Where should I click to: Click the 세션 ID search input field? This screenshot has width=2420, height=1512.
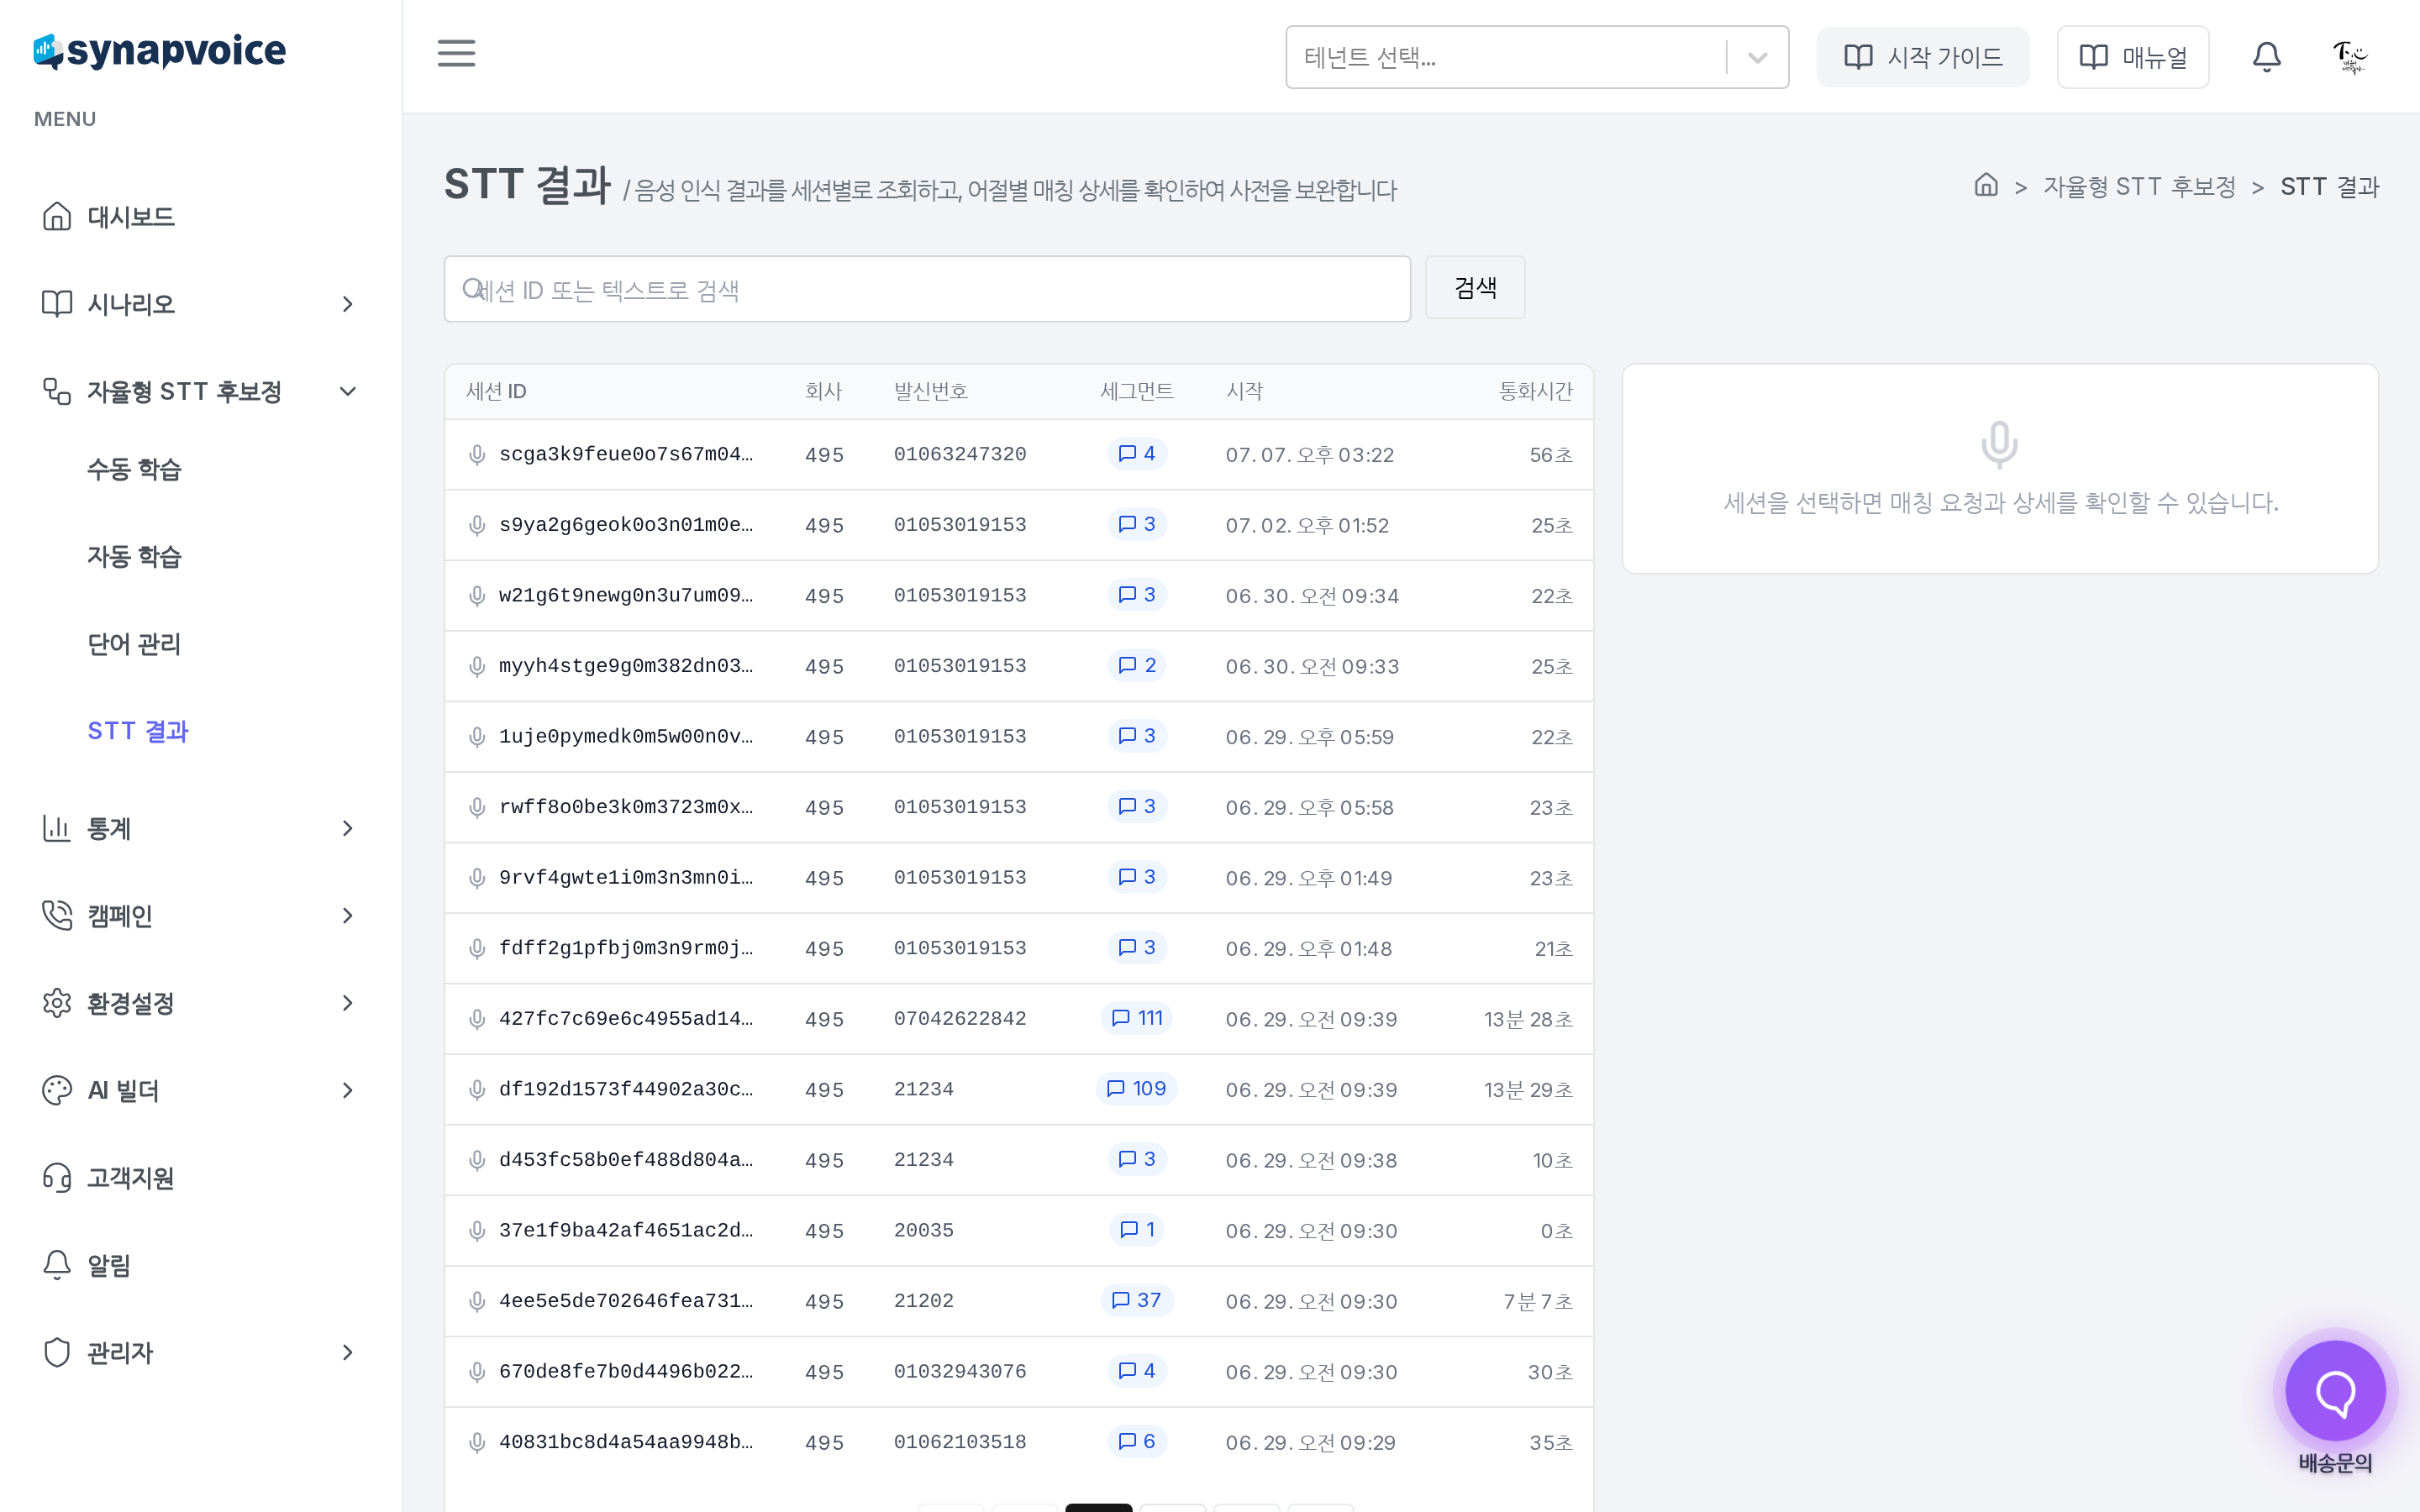pos(927,289)
